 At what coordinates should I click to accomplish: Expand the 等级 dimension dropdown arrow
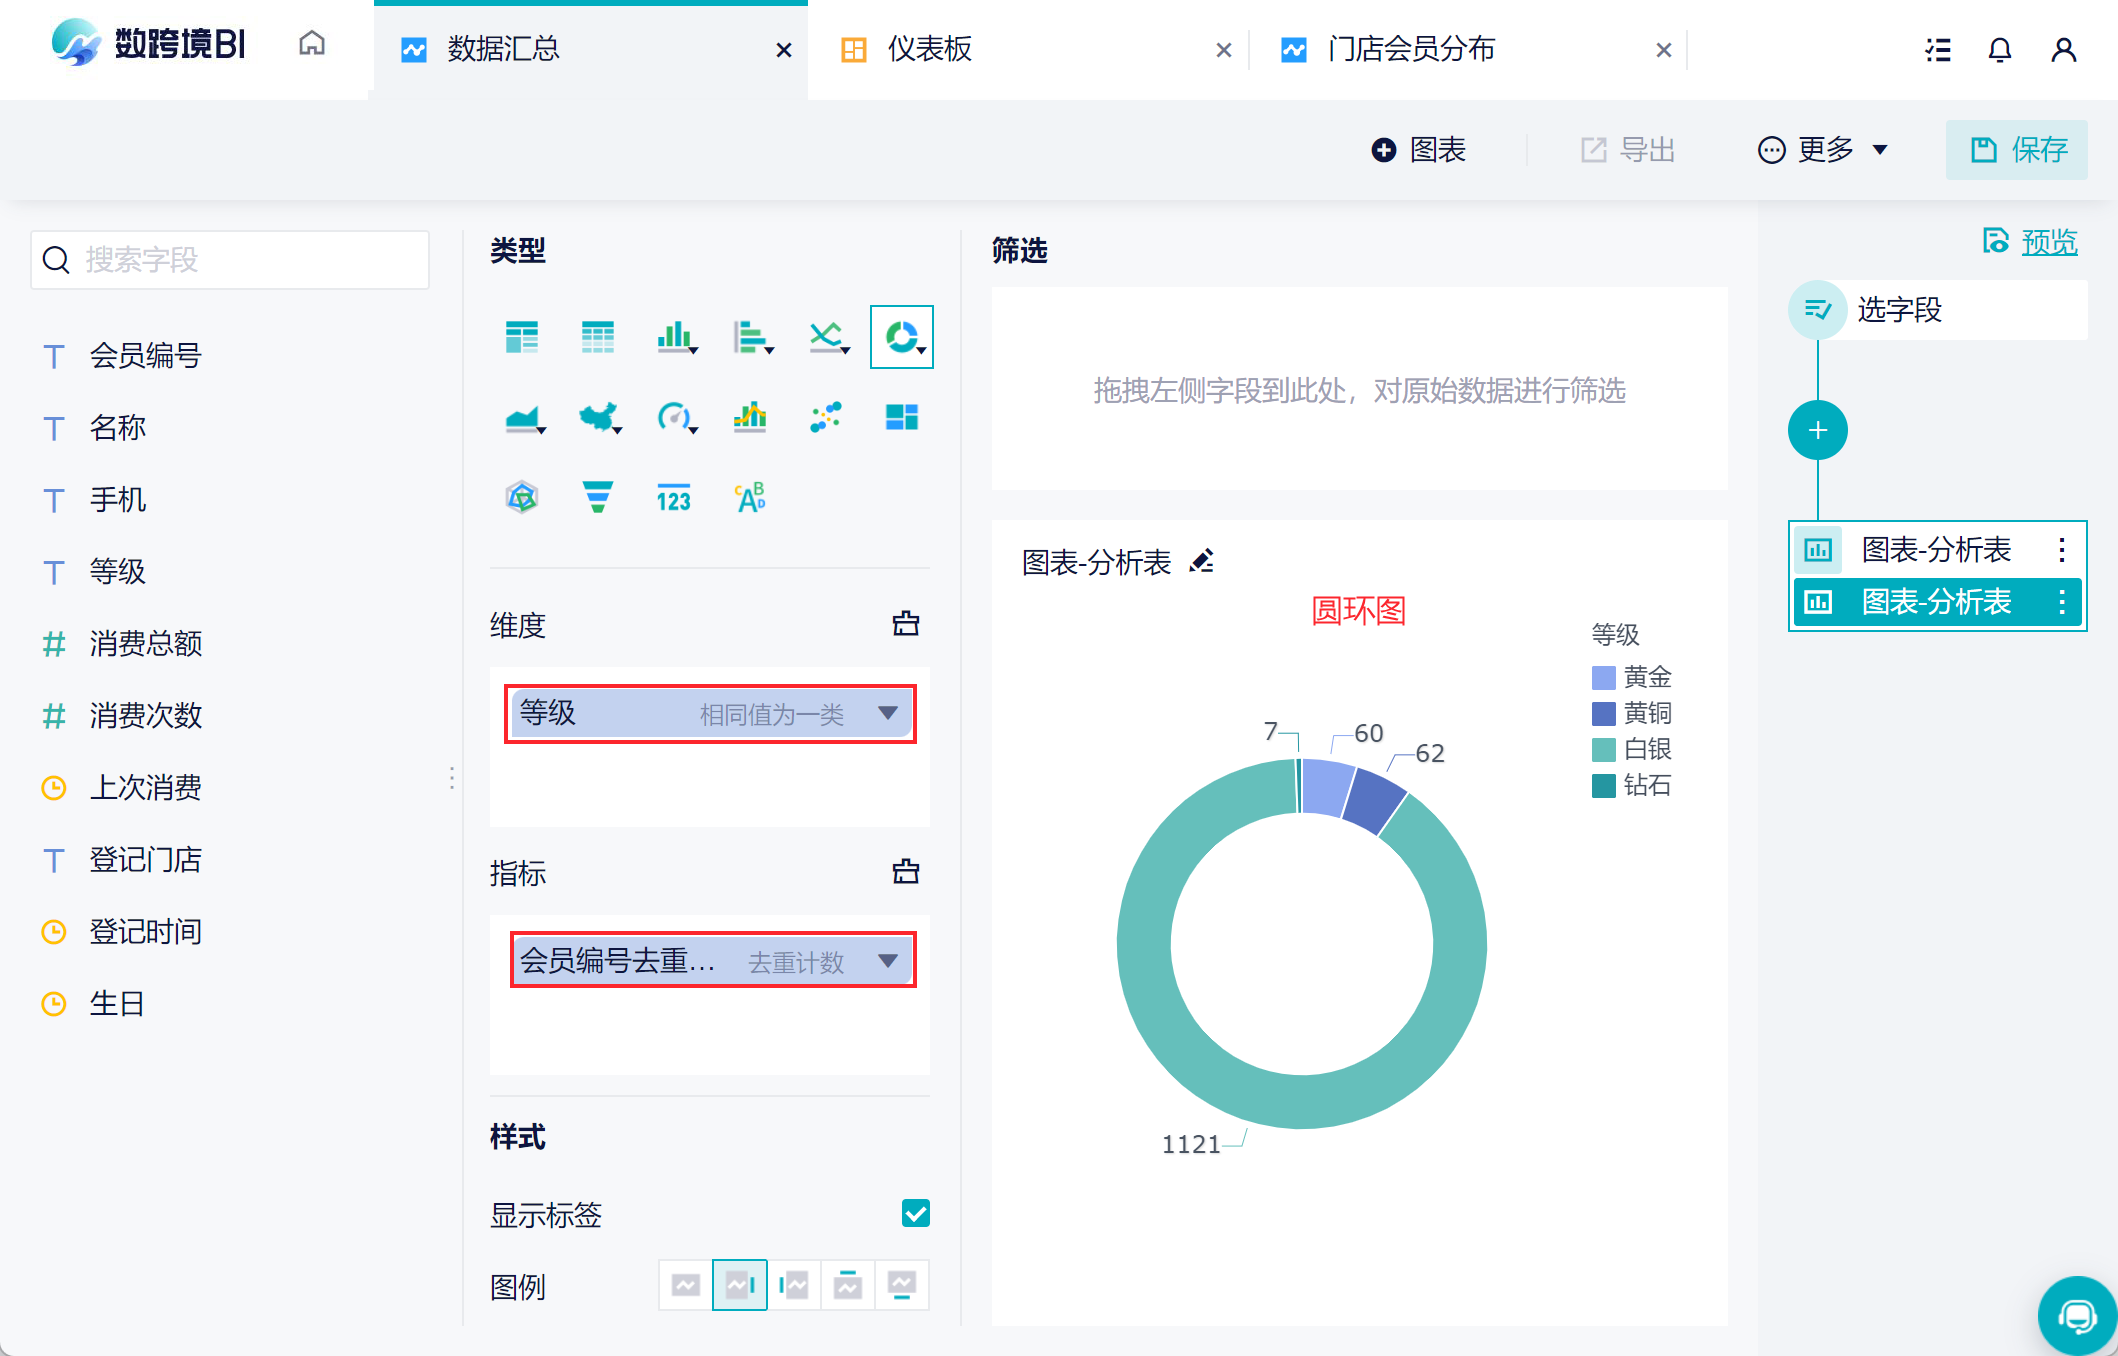click(887, 713)
